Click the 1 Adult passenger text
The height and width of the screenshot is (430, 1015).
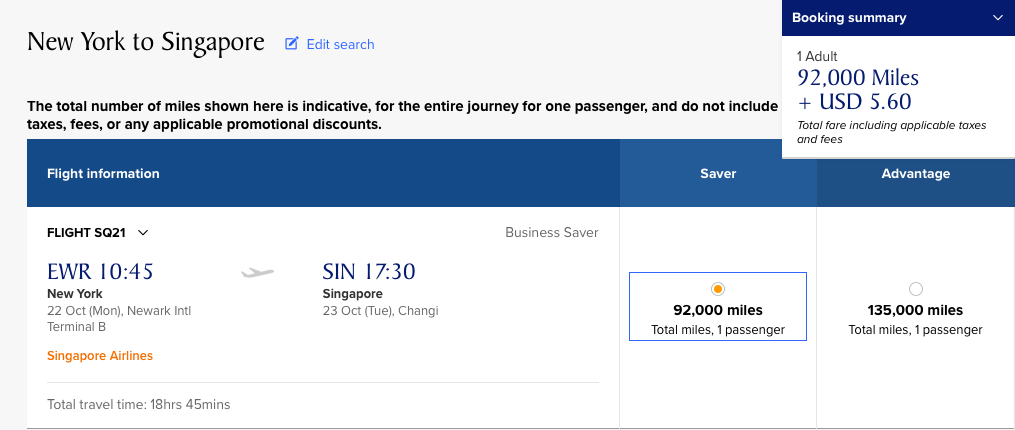coord(817,57)
